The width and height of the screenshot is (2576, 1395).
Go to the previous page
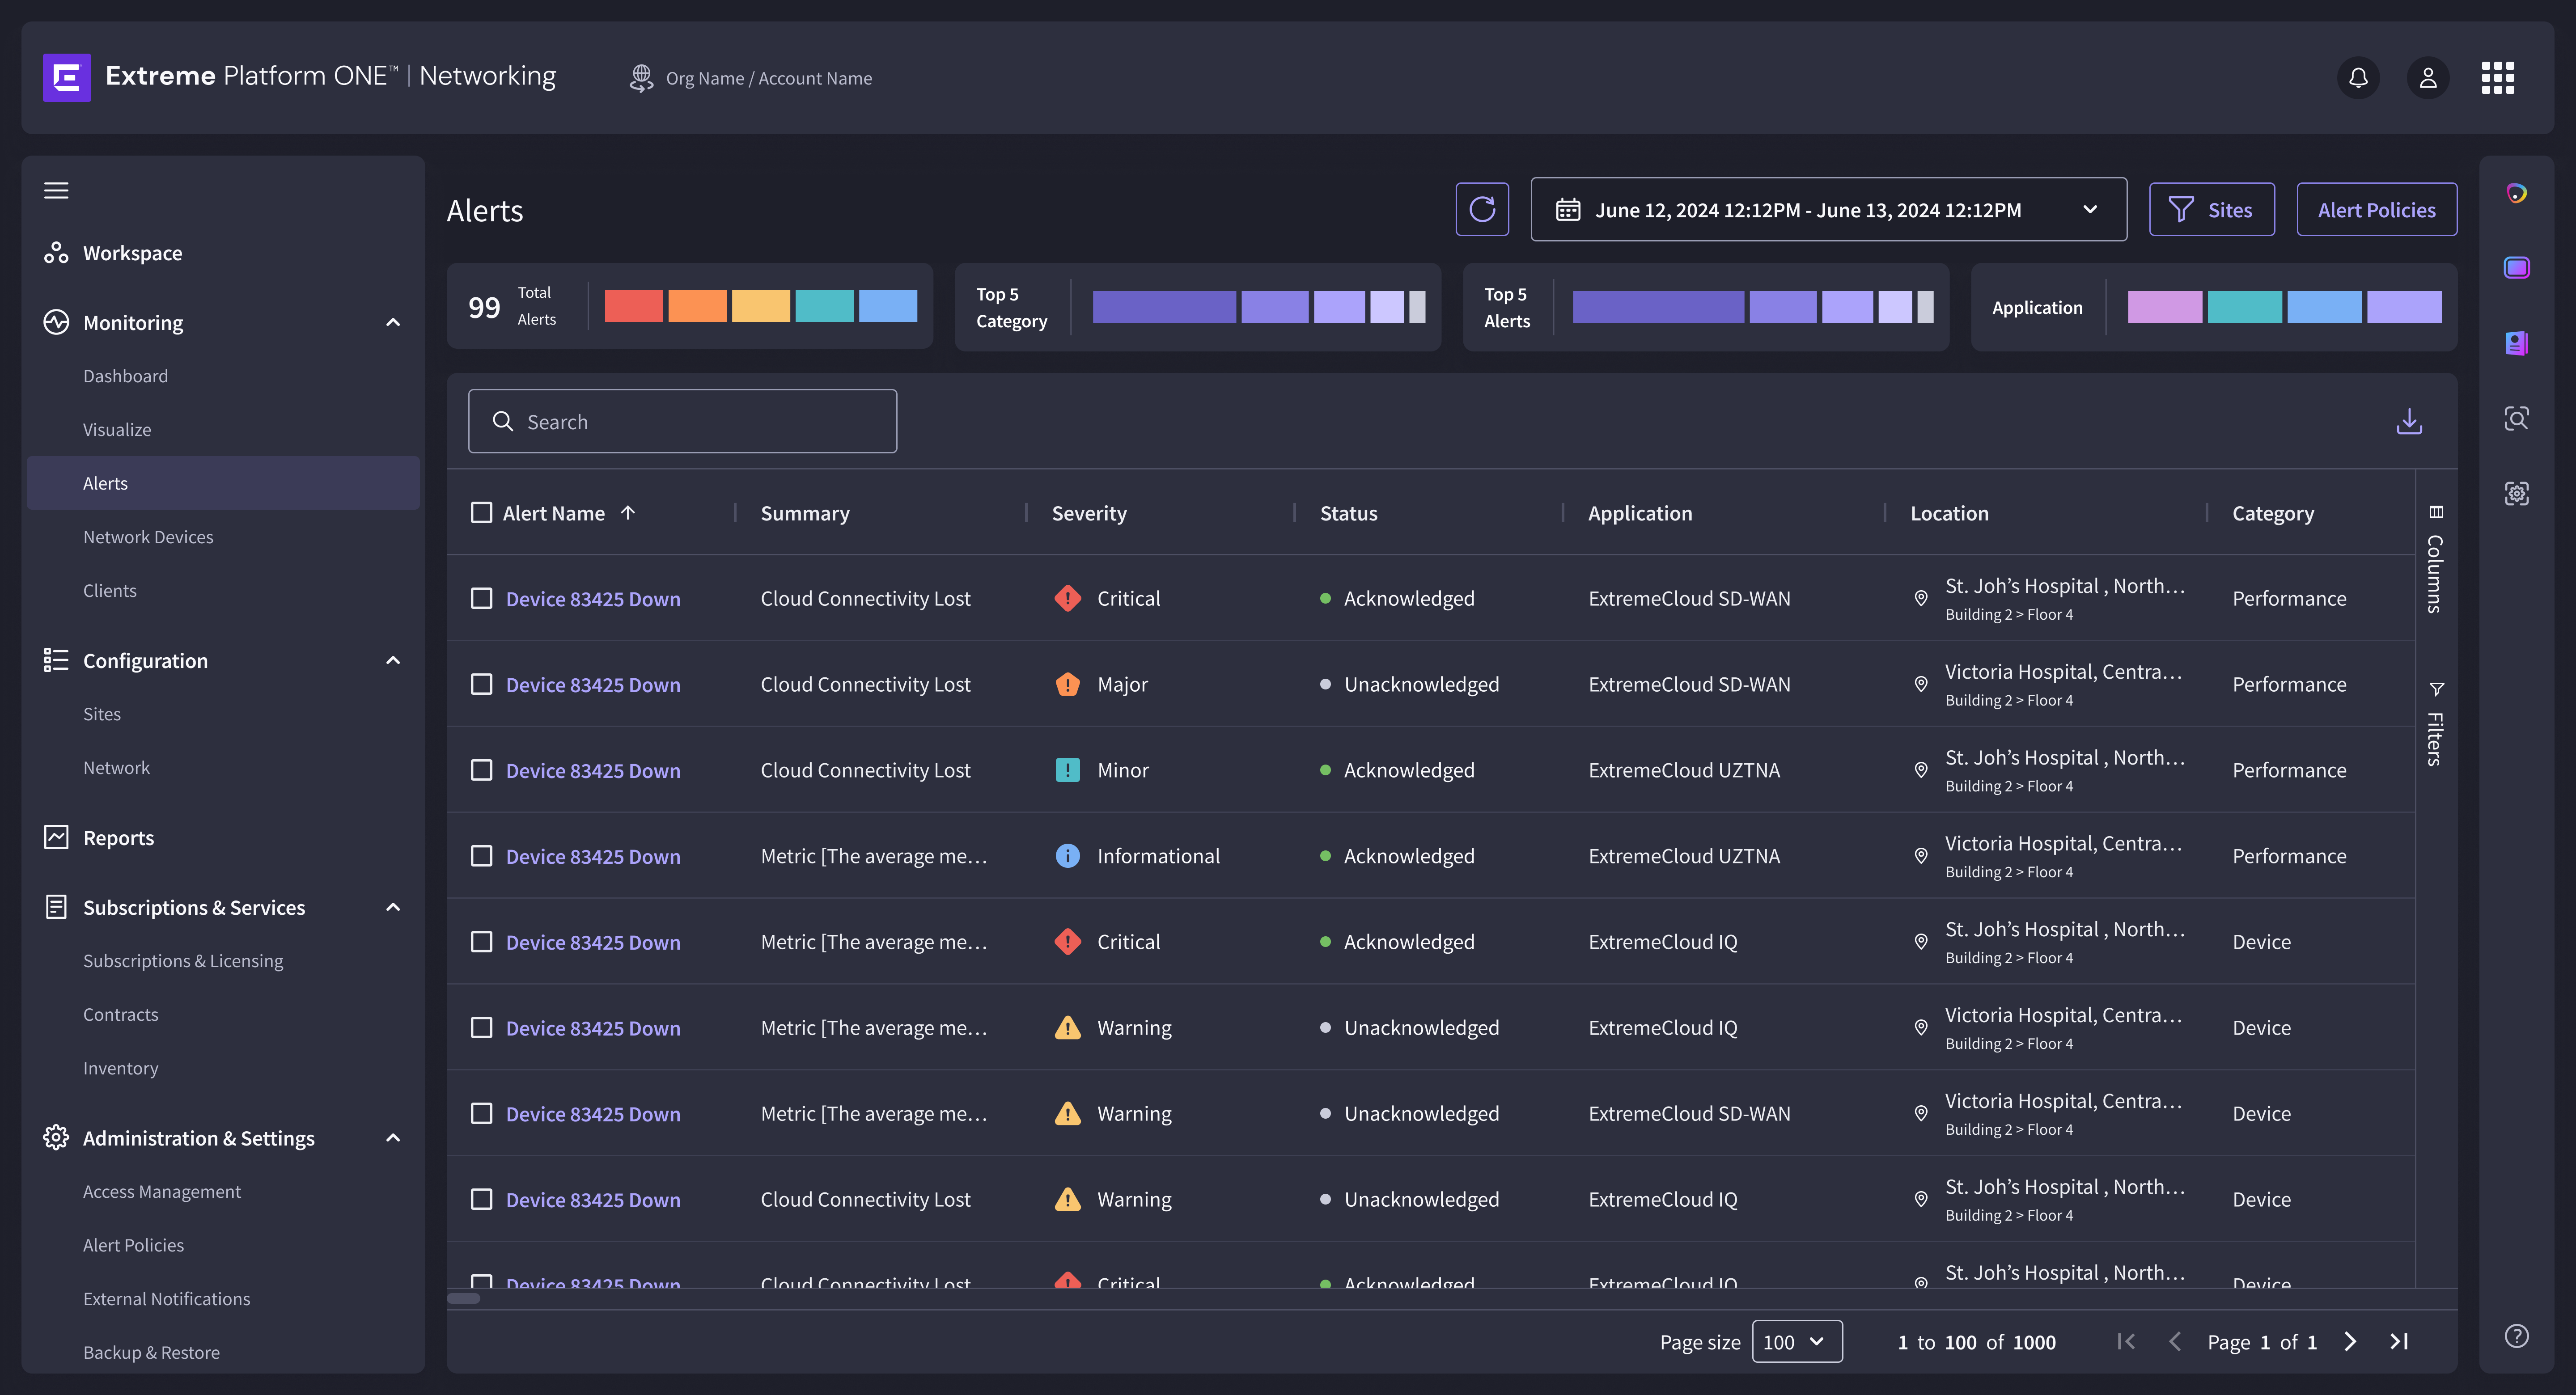(2174, 1341)
